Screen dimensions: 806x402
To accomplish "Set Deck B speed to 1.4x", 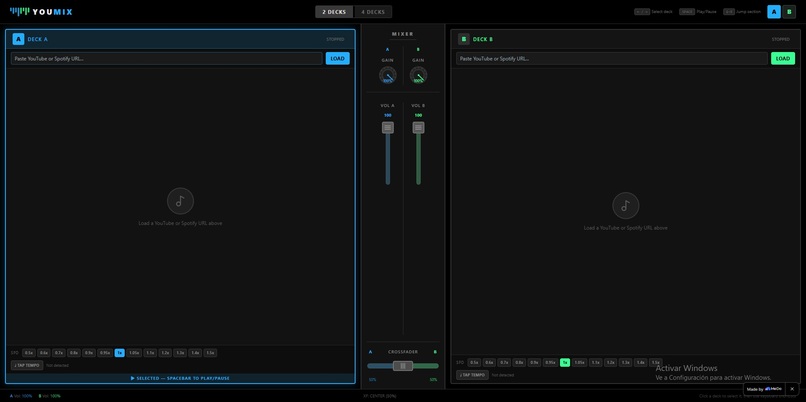I will (x=640, y=362).
